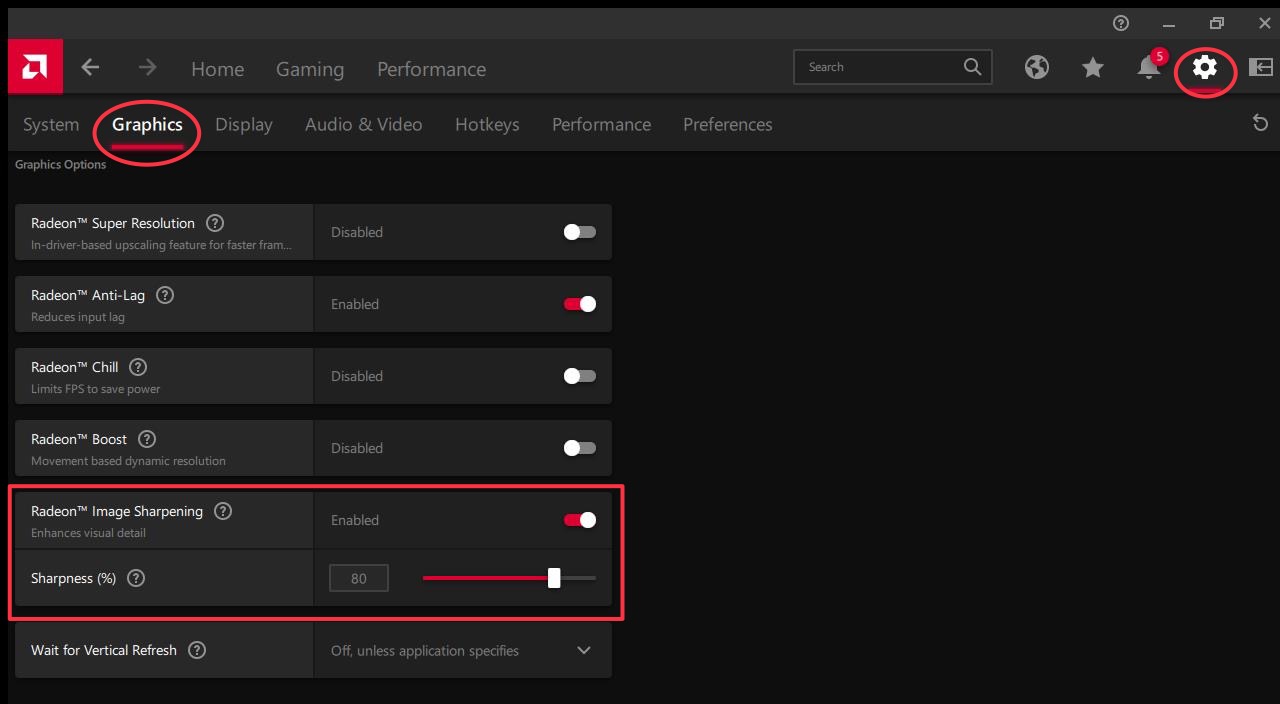Click the help question mark in title bar
The image size is (1280, 704).
point(1121,22)
